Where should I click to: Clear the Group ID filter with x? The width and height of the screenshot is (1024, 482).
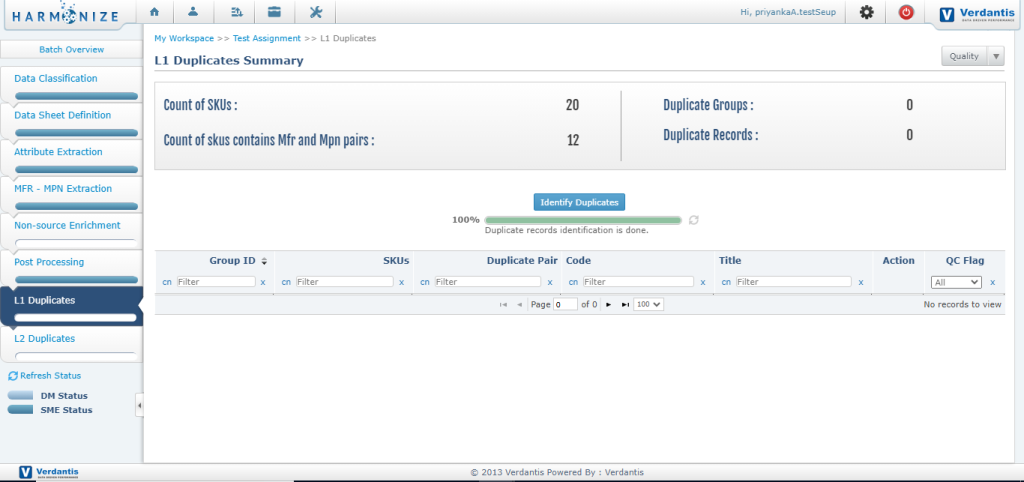click(x=263, y=282)
